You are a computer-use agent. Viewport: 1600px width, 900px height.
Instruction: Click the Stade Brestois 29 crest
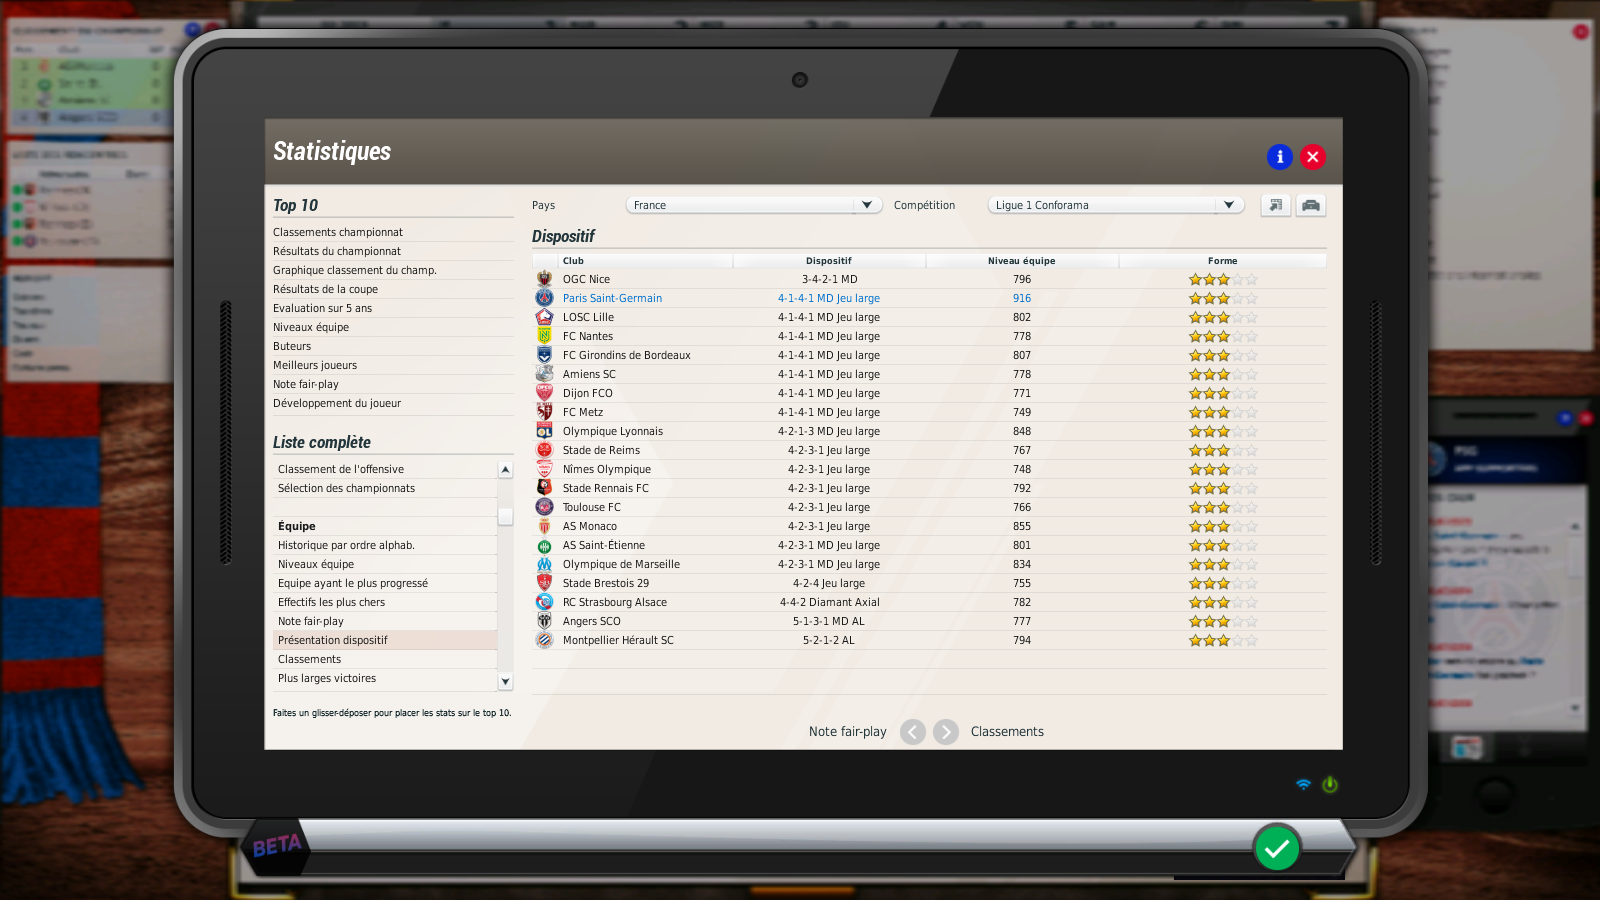click(x=544, y=583)
